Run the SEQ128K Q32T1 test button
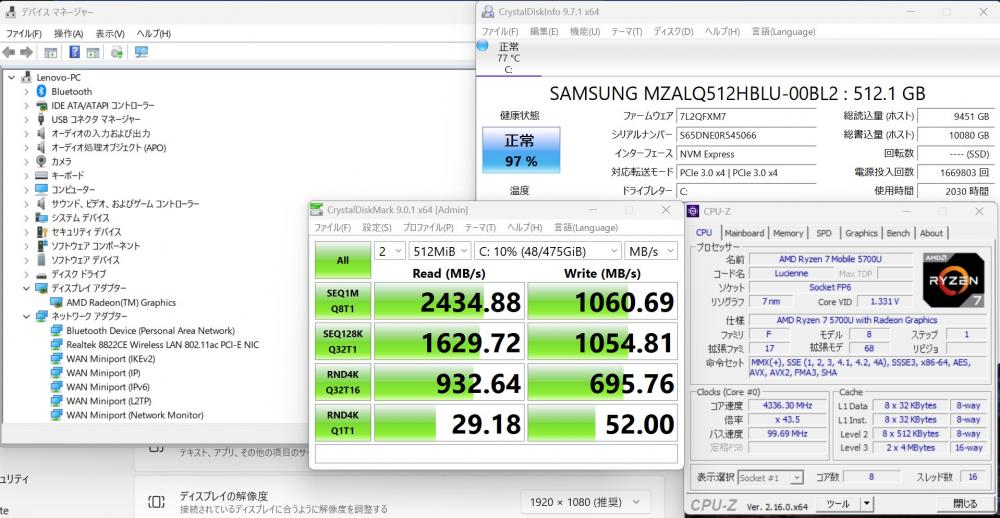1000x518 pixels. [x=342, y=341]
